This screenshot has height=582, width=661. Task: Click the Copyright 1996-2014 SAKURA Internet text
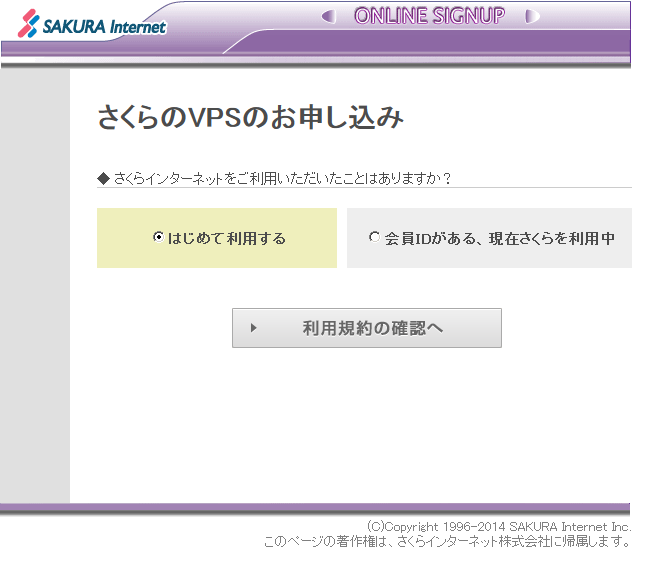click(498, 526)
